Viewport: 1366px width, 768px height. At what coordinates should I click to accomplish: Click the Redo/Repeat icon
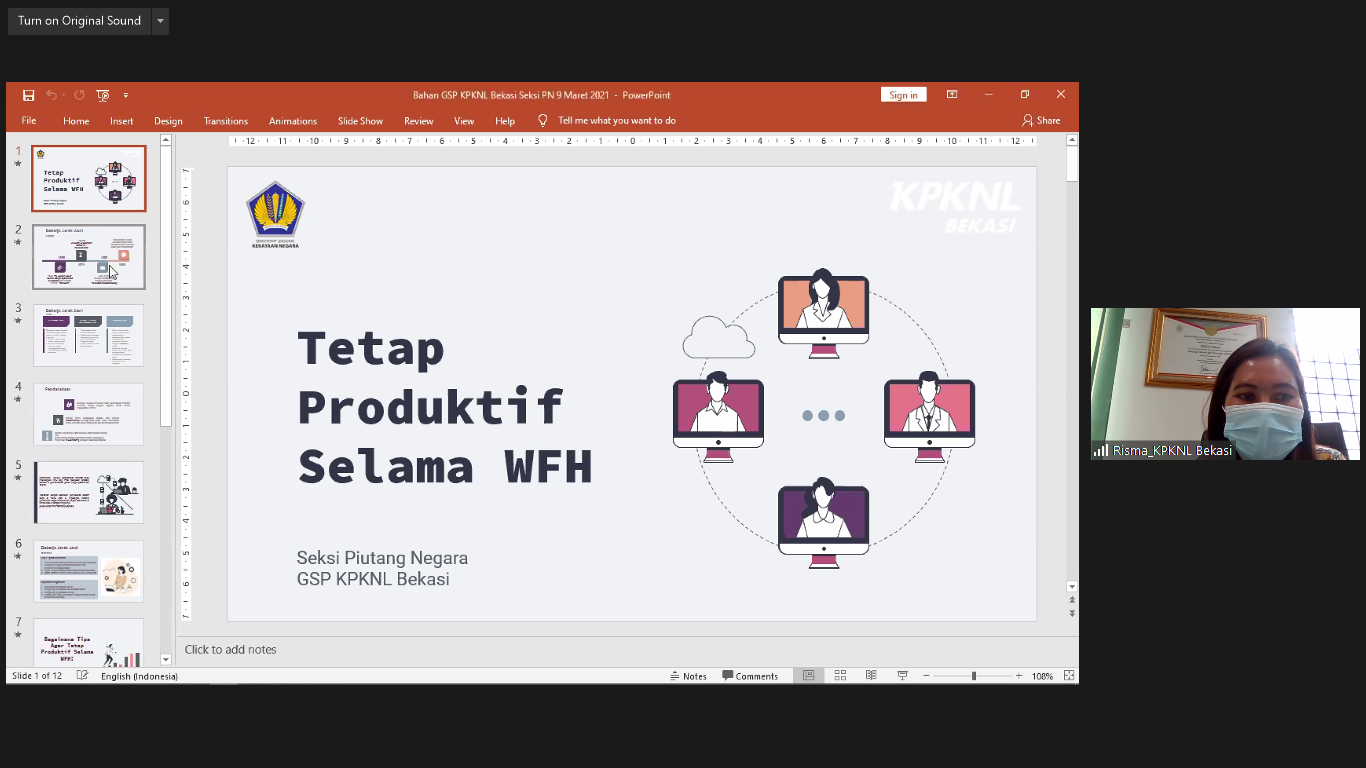click(79, 95)
